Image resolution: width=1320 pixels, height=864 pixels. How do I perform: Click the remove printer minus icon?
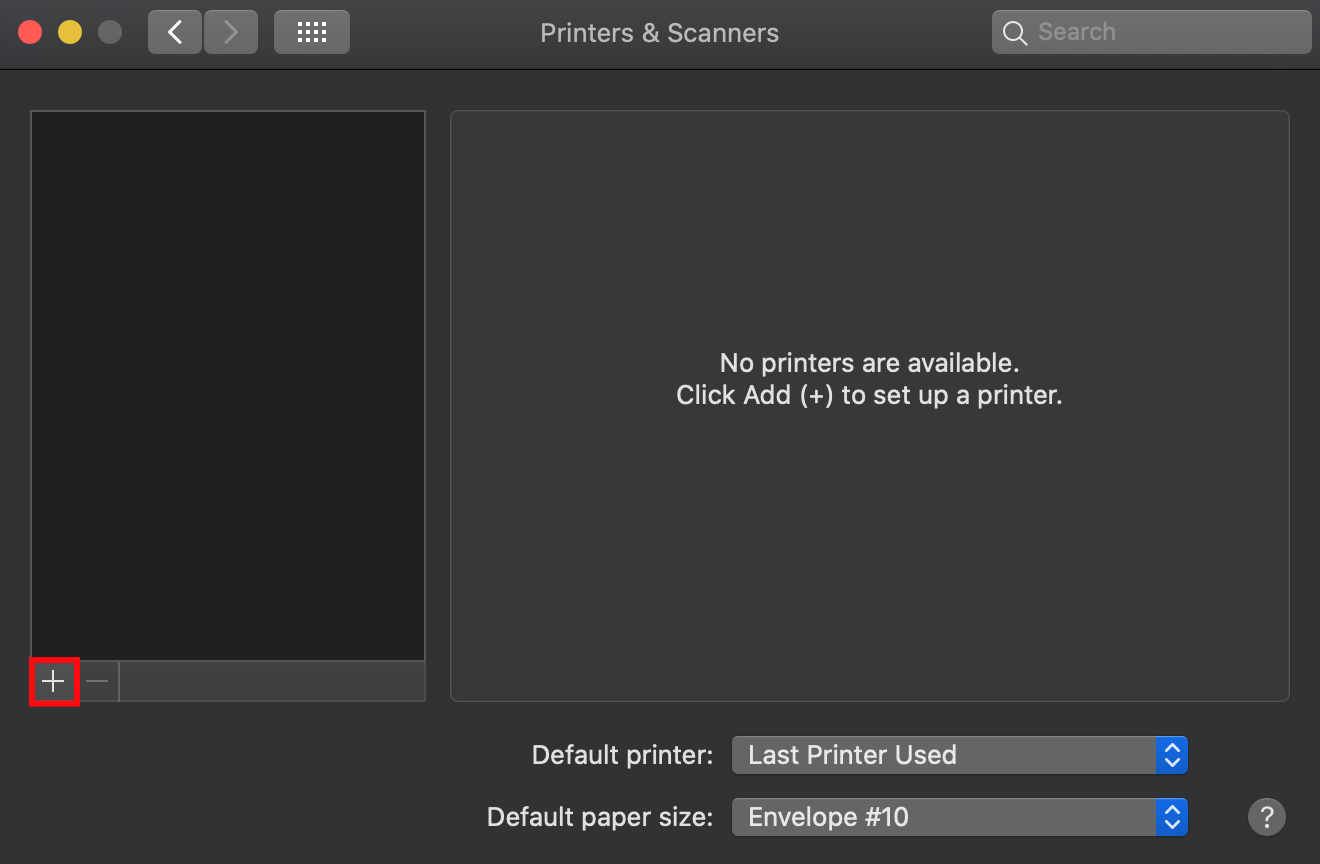coord(96,681)
